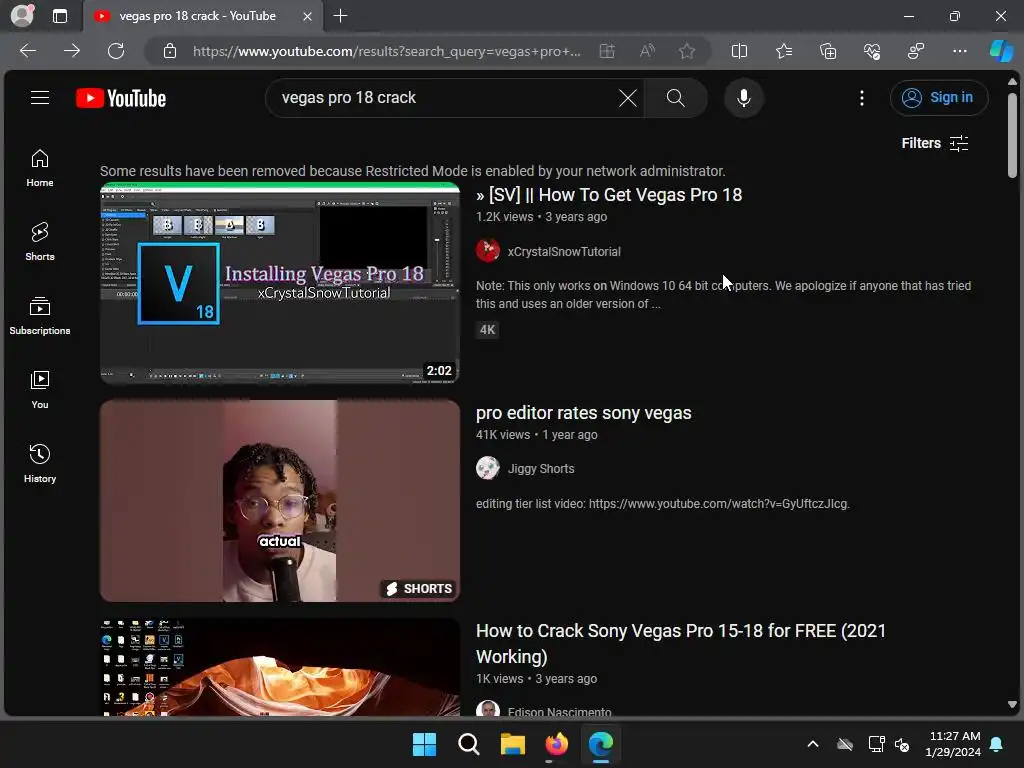Screen dimensions: 1024x768
Task: Open video title How To Get Vegas Pro 18
Action: click(x=609, y=195)
